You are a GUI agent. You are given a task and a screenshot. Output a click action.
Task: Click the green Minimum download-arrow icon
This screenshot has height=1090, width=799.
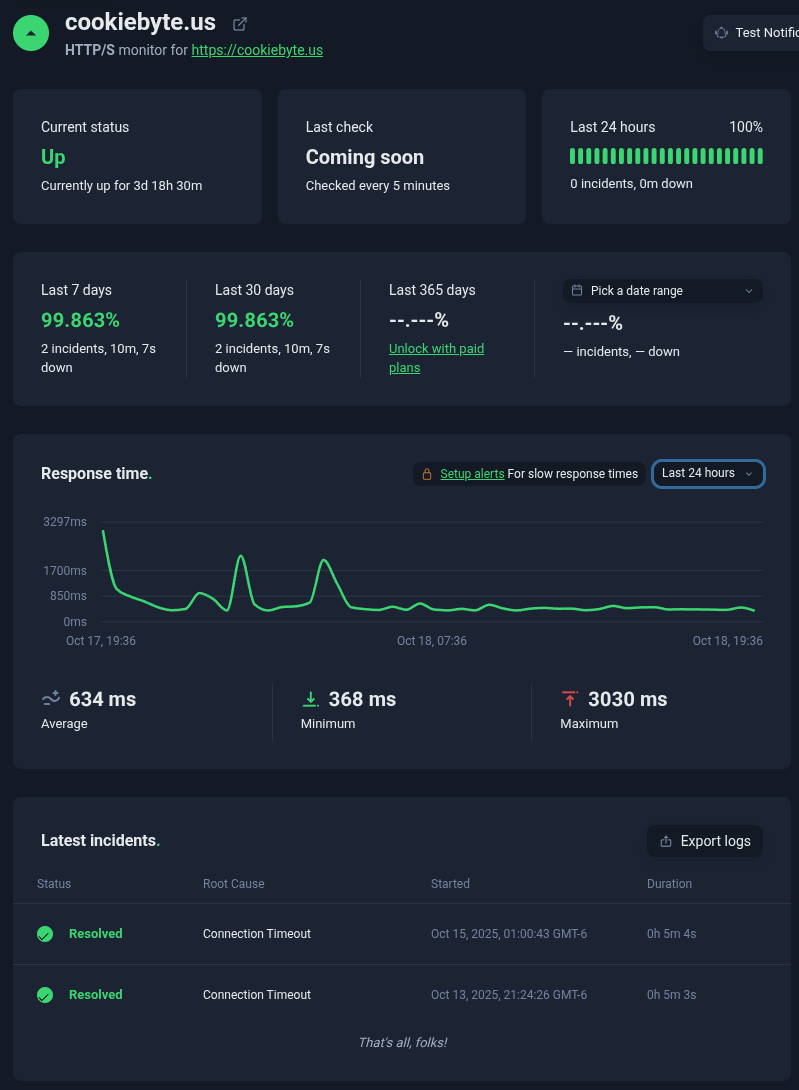point(311,699)
